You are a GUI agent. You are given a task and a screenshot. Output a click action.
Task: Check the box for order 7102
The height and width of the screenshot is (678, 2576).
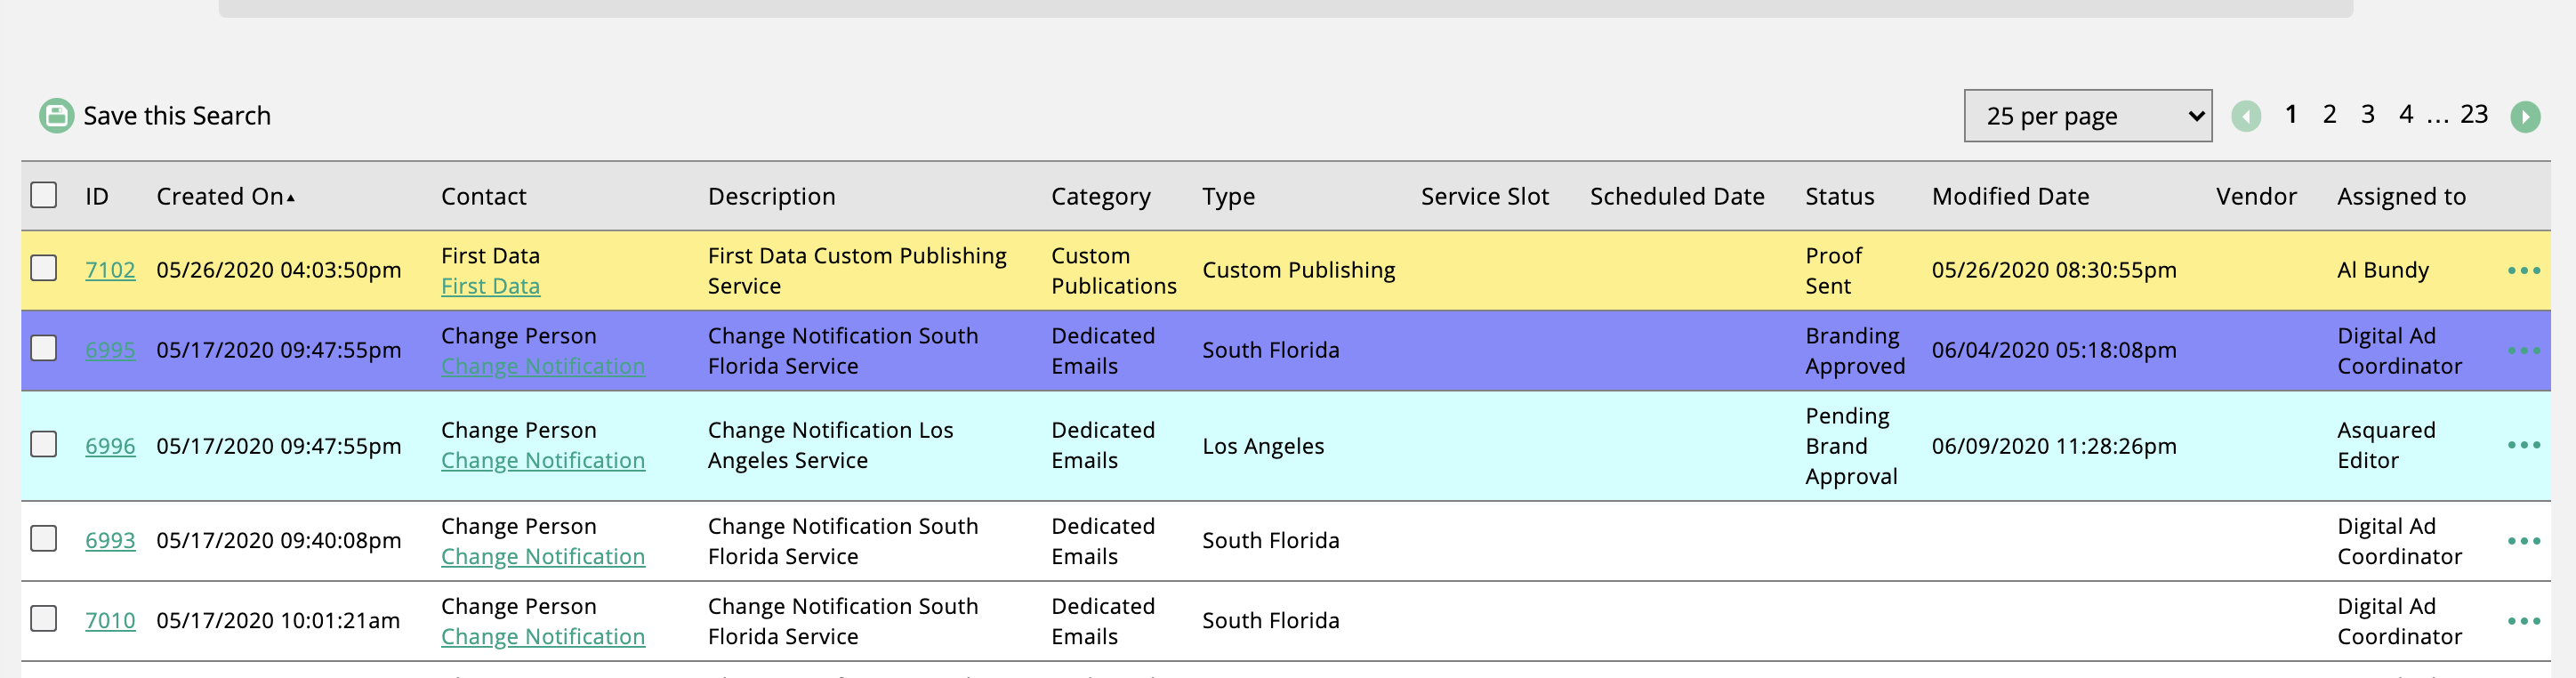coord(44,268)
